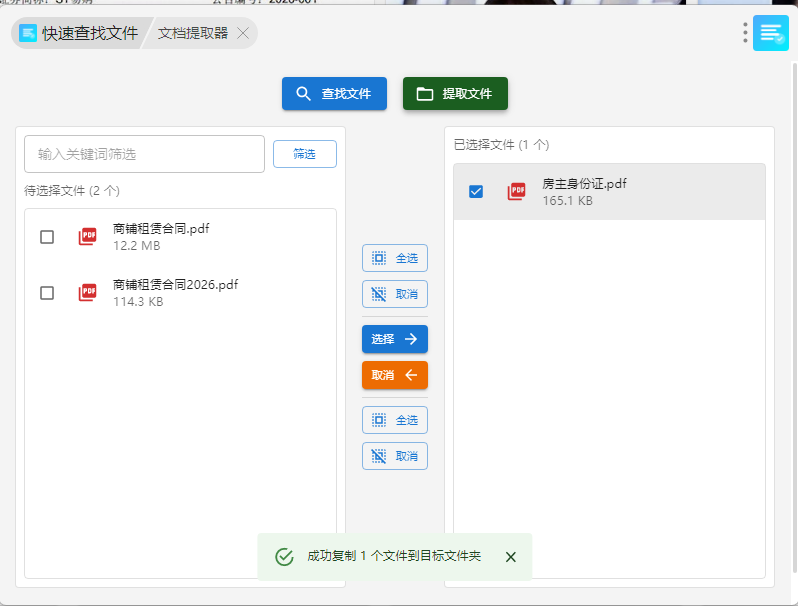Focus the 输入关键词筛选 input field

[144, 154]
